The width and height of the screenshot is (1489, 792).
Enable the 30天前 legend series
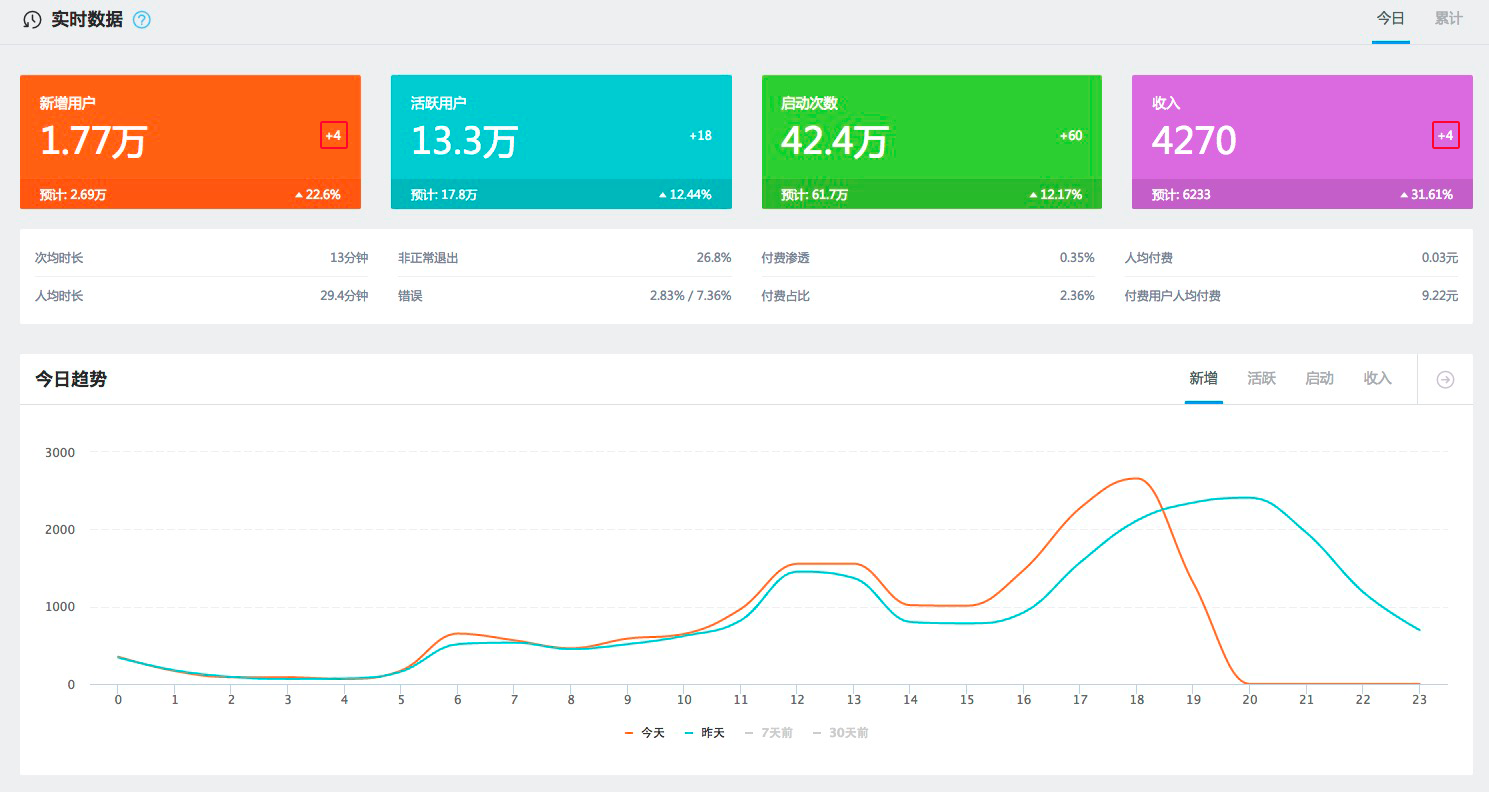click(840, 733)
